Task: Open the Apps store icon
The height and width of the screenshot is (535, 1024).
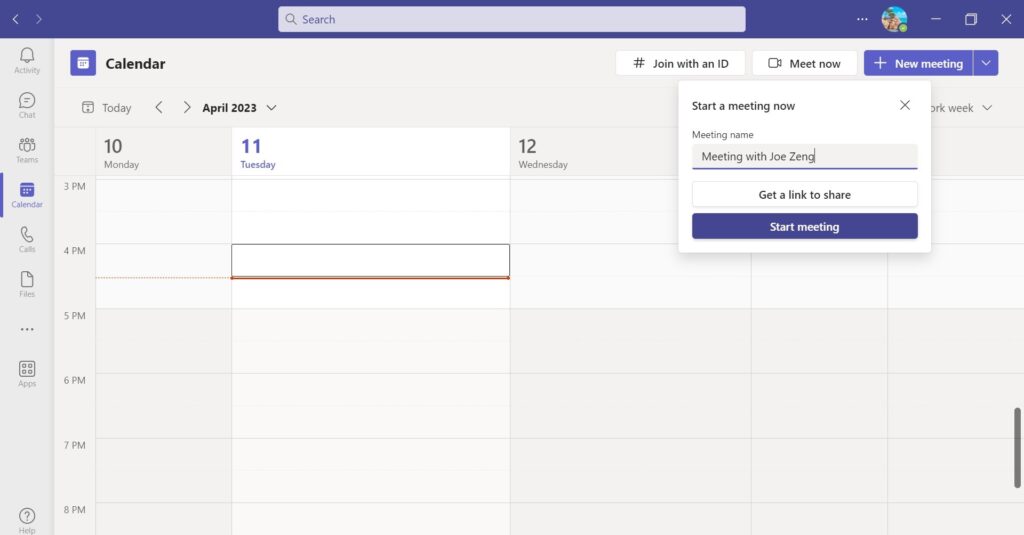Action: (27, 373)
